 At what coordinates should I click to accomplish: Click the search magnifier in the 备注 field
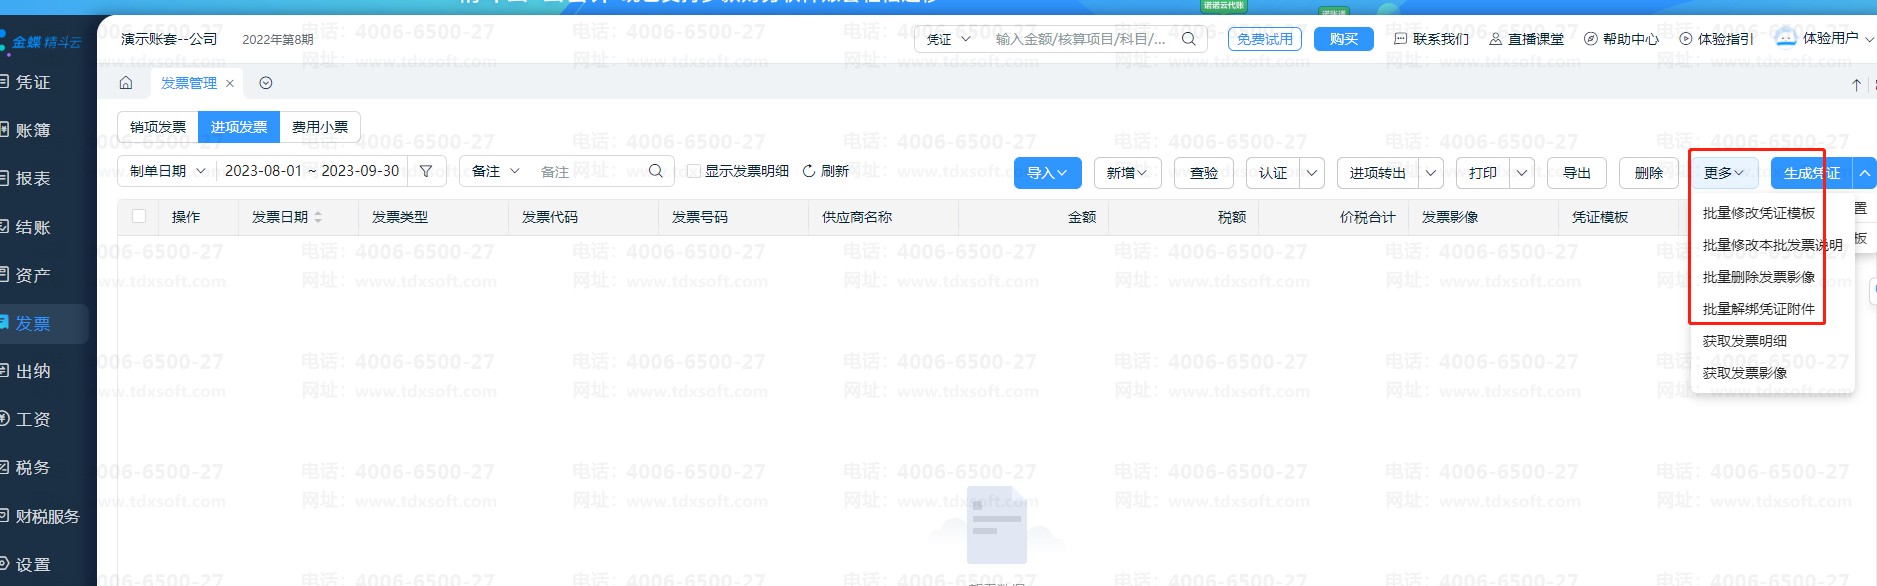point(656,171)
